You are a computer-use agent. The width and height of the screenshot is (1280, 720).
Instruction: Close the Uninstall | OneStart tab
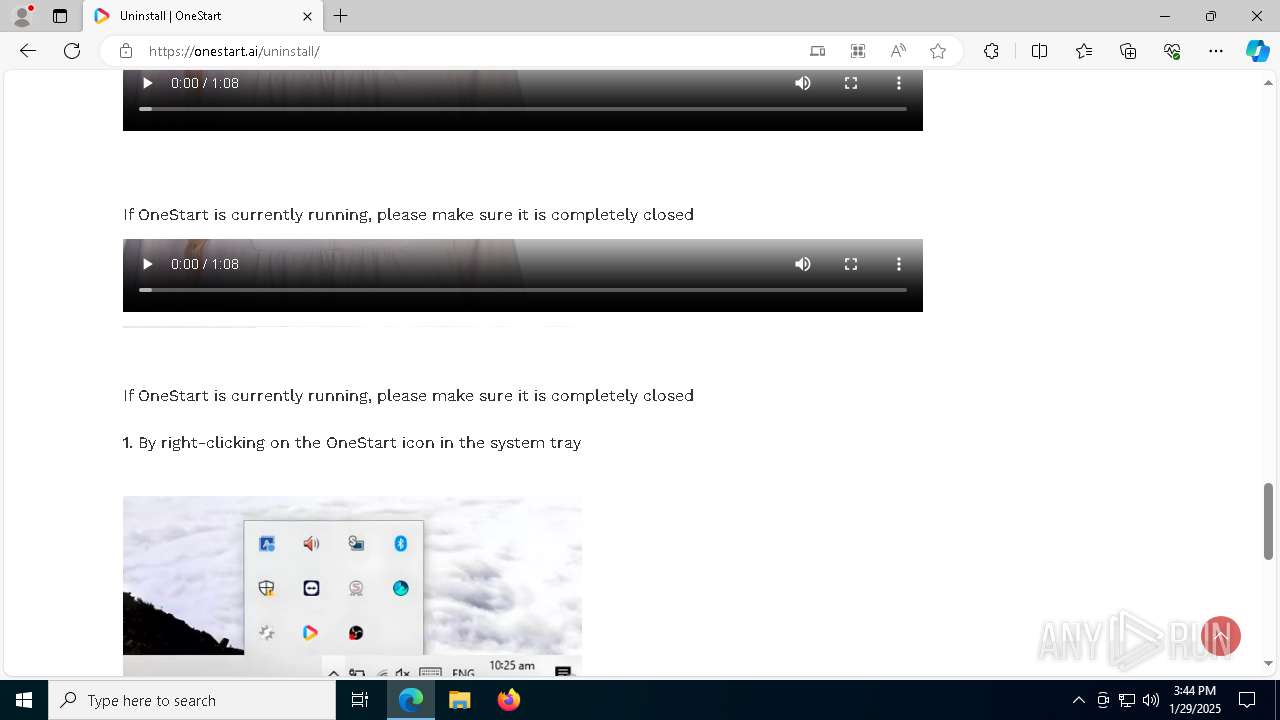click(x=307, y=16)
